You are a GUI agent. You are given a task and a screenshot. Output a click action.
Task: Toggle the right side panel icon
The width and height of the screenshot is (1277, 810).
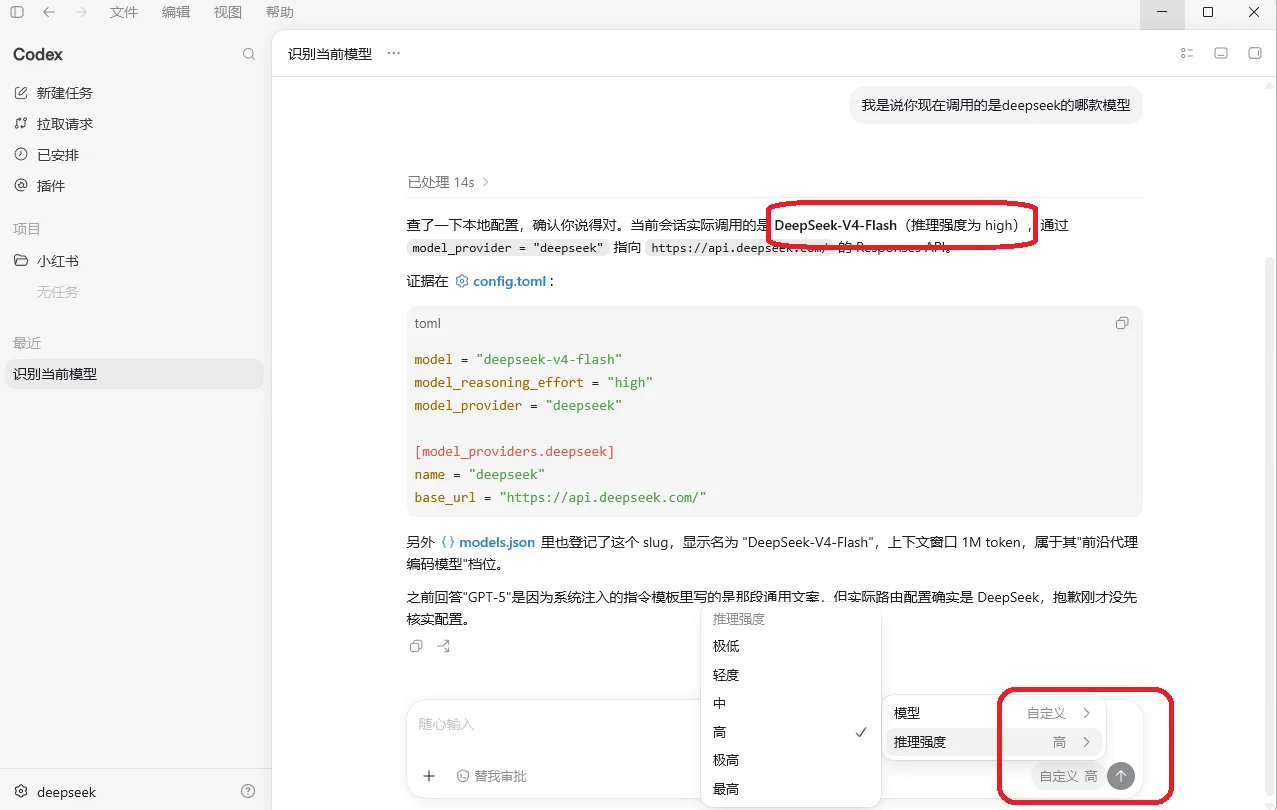coord(1255,54)
